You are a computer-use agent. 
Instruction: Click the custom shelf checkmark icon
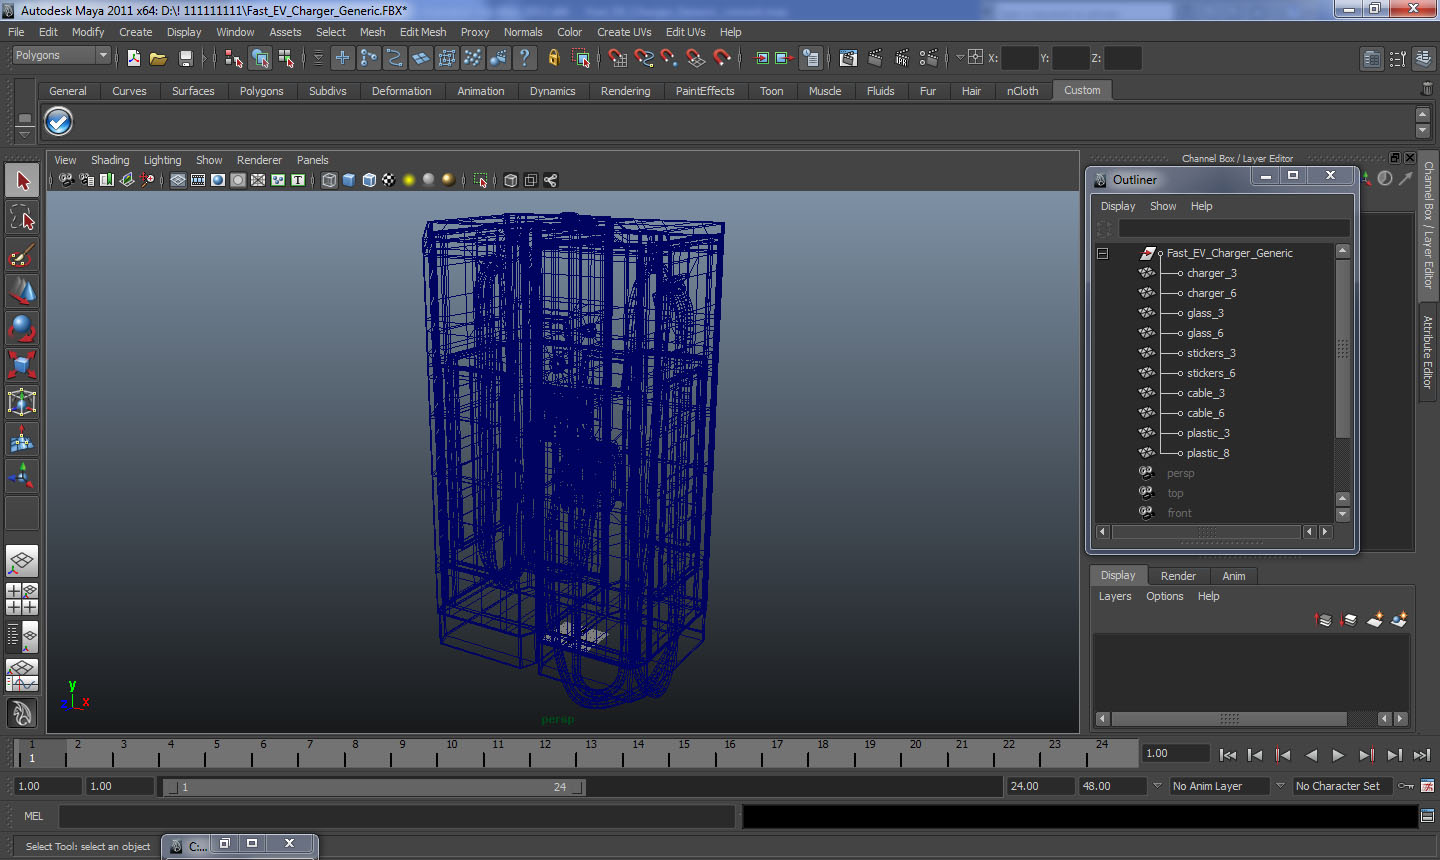tap(58, 121)
